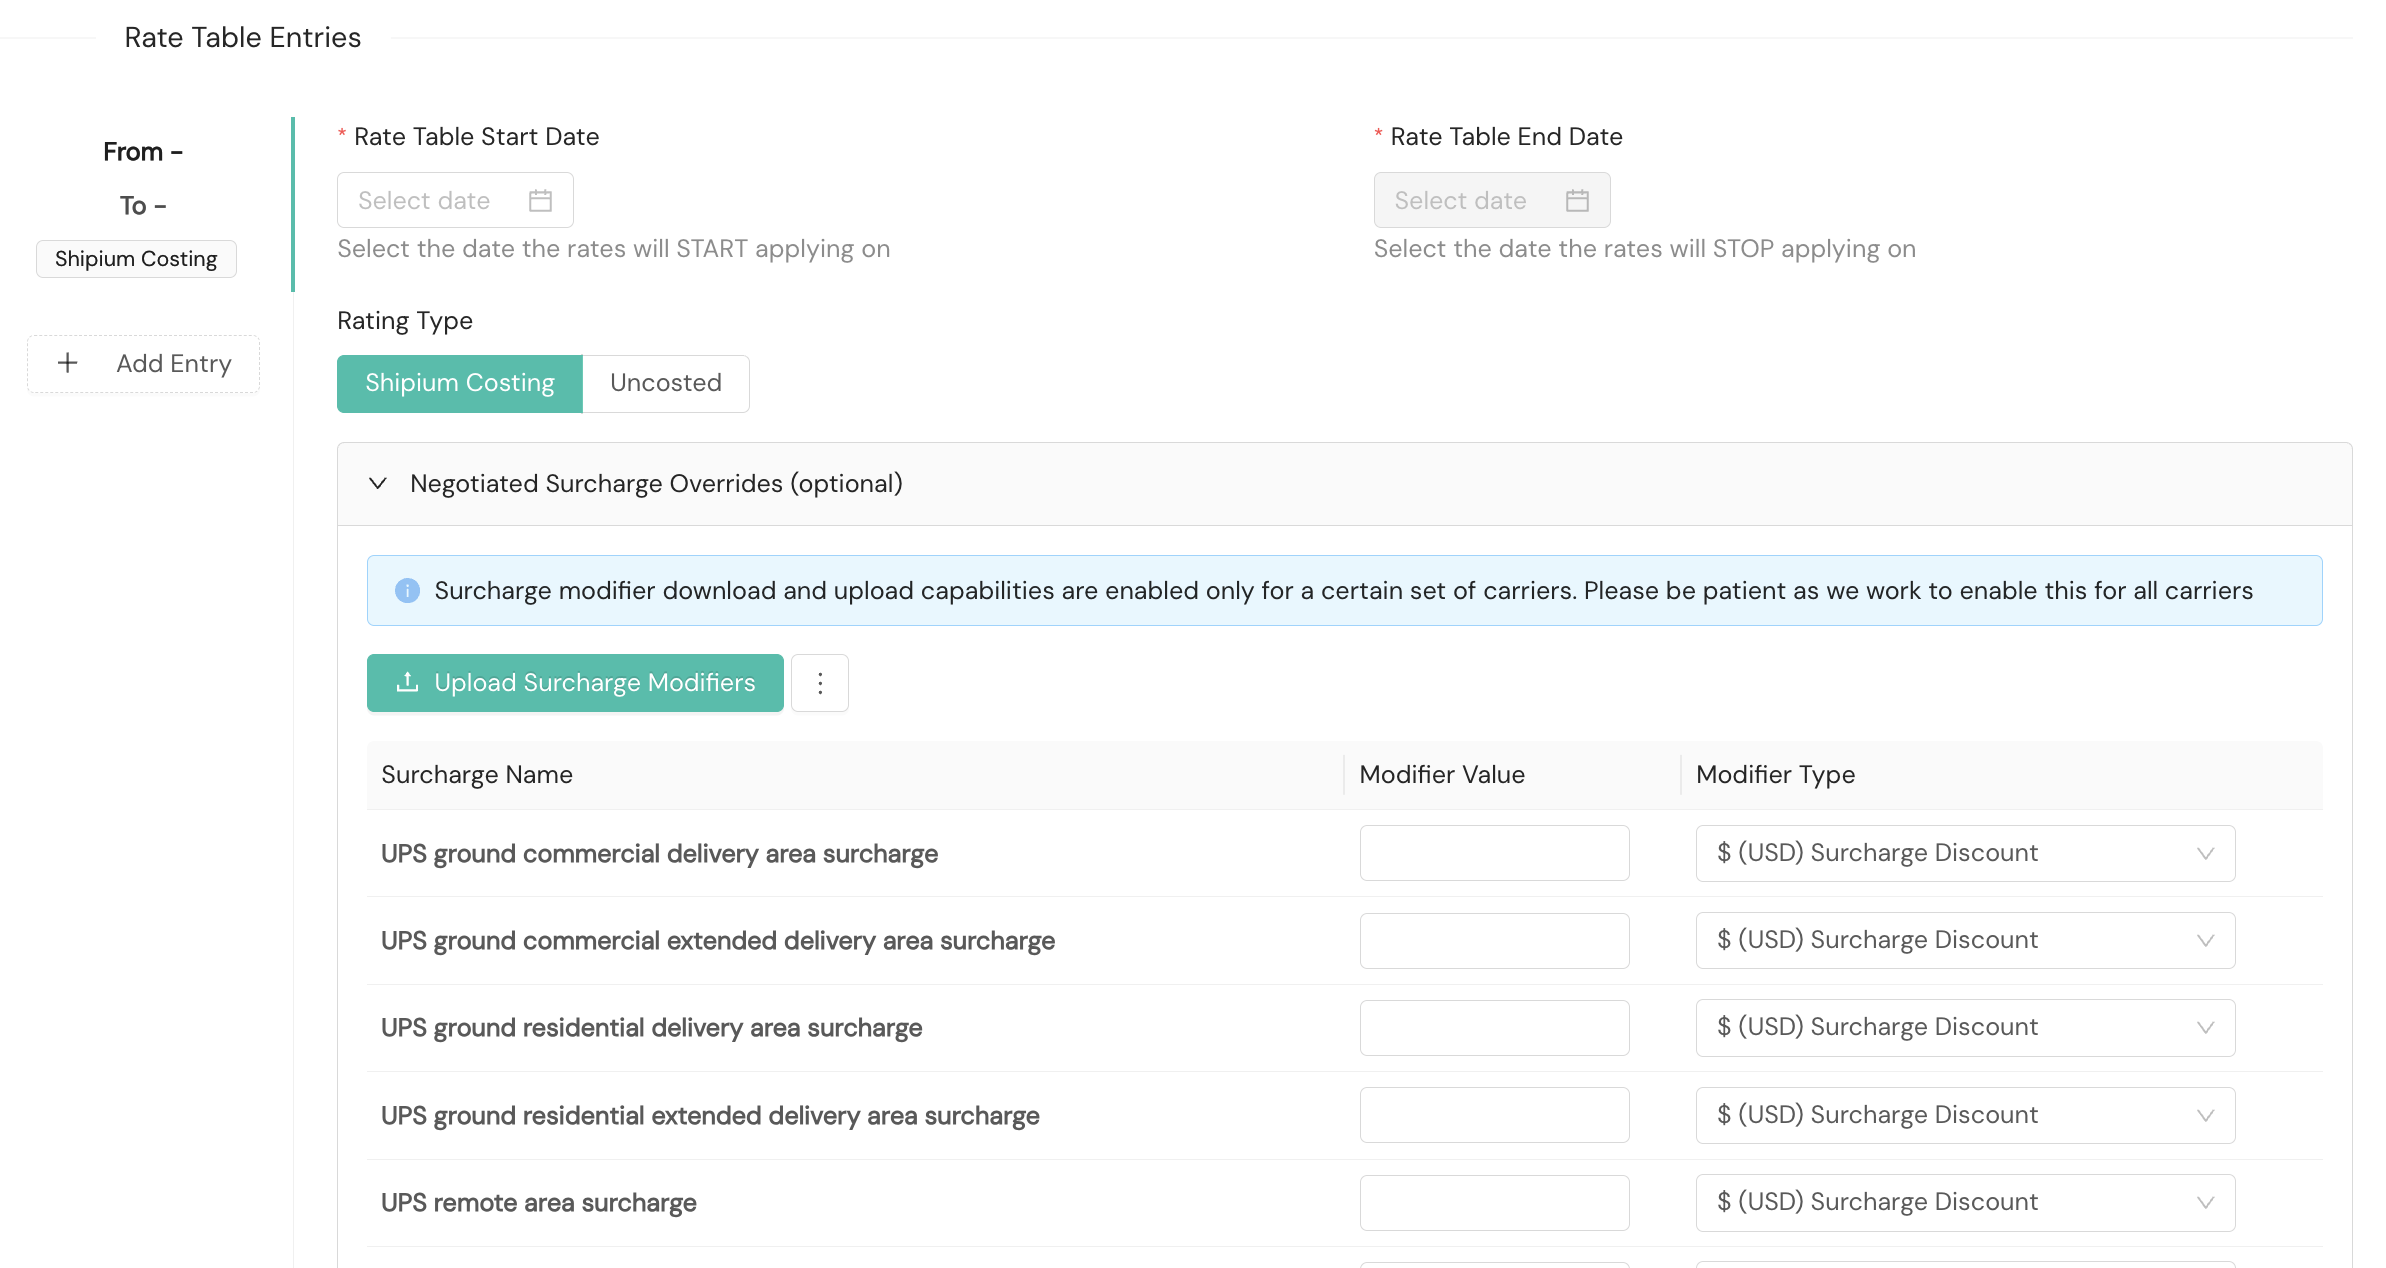Collapse the Negotiated Surcharge Overrides chevron
Viewport: 2386px width, 1268px height.
point(378,484)
